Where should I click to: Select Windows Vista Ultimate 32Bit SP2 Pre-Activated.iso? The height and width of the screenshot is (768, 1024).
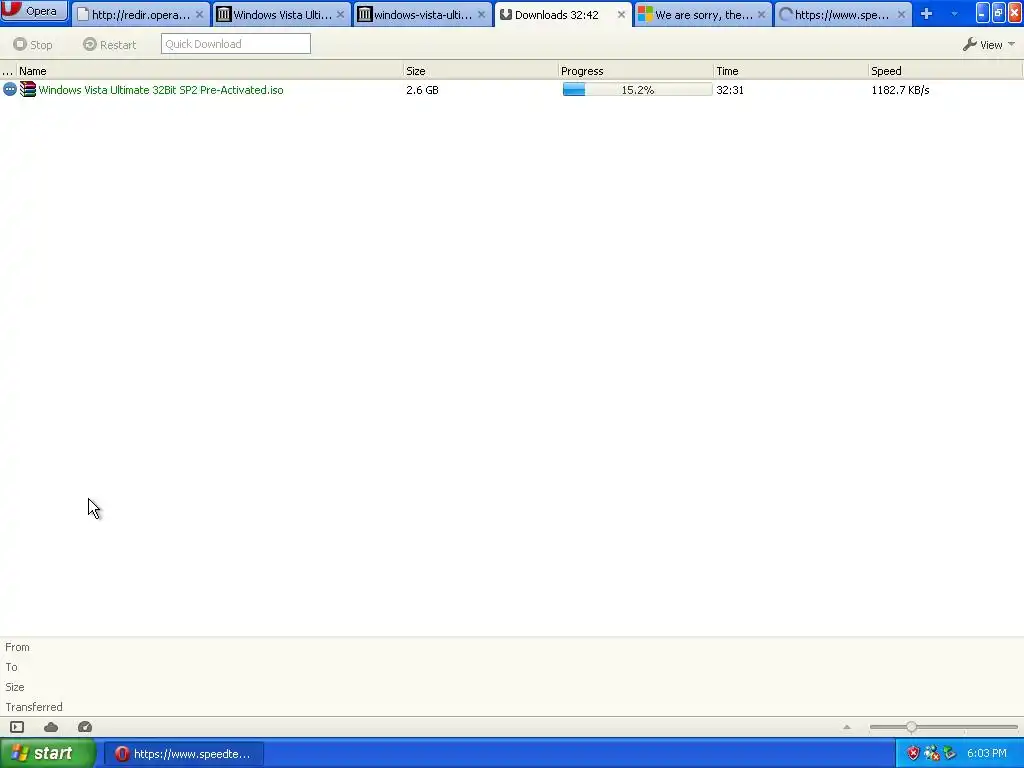tap(161, 90)
